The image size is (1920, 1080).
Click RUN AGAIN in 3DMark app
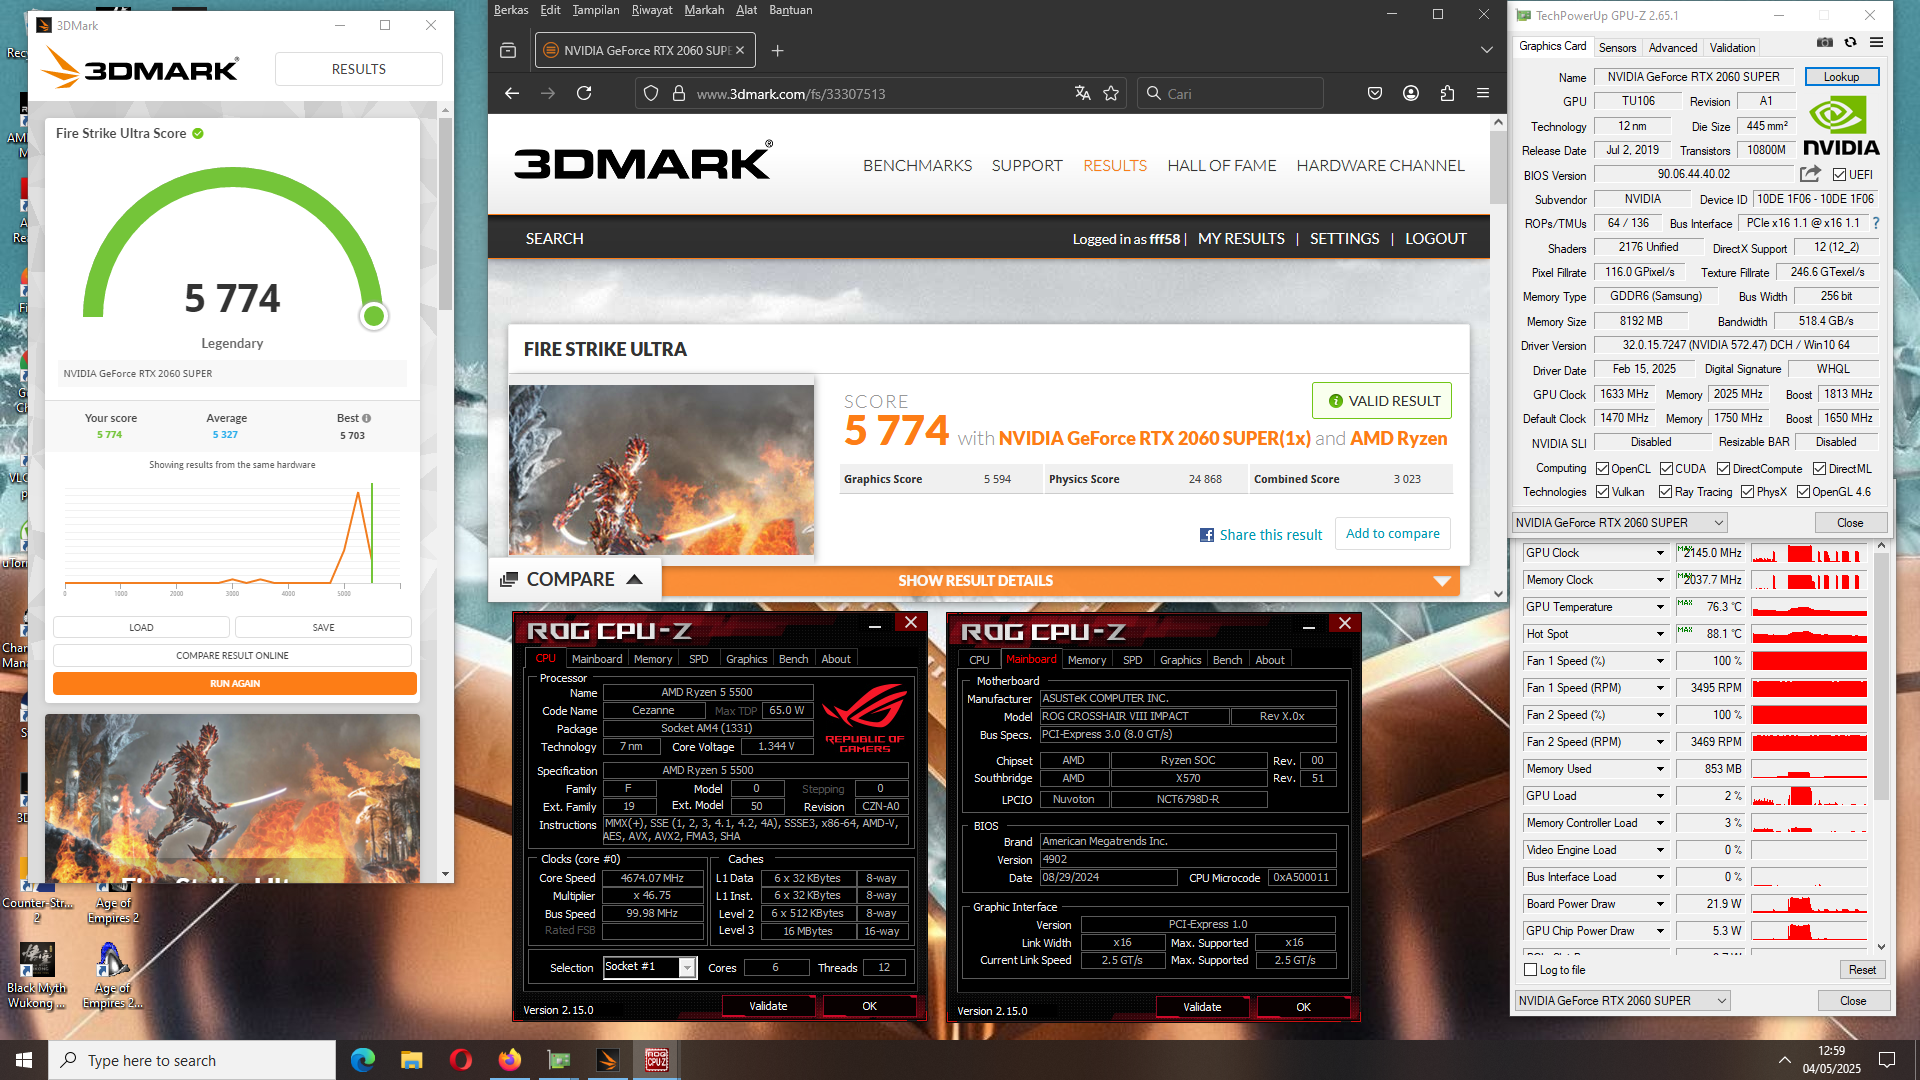click(235, 684)
